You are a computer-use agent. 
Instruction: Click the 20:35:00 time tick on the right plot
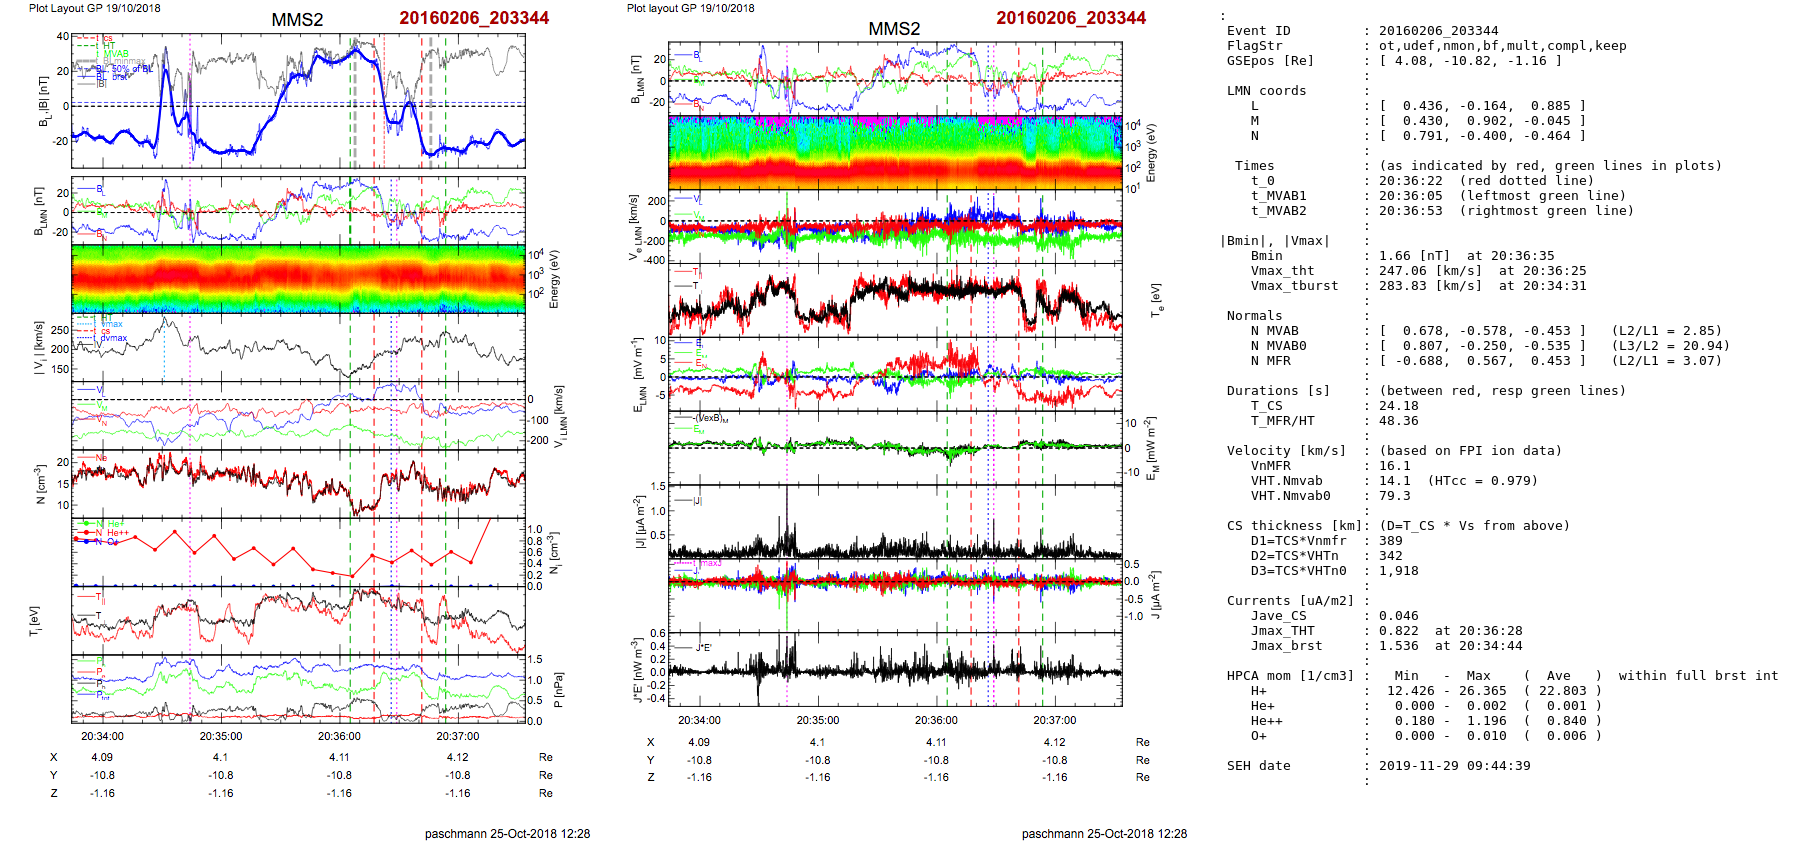click(817, 720)
